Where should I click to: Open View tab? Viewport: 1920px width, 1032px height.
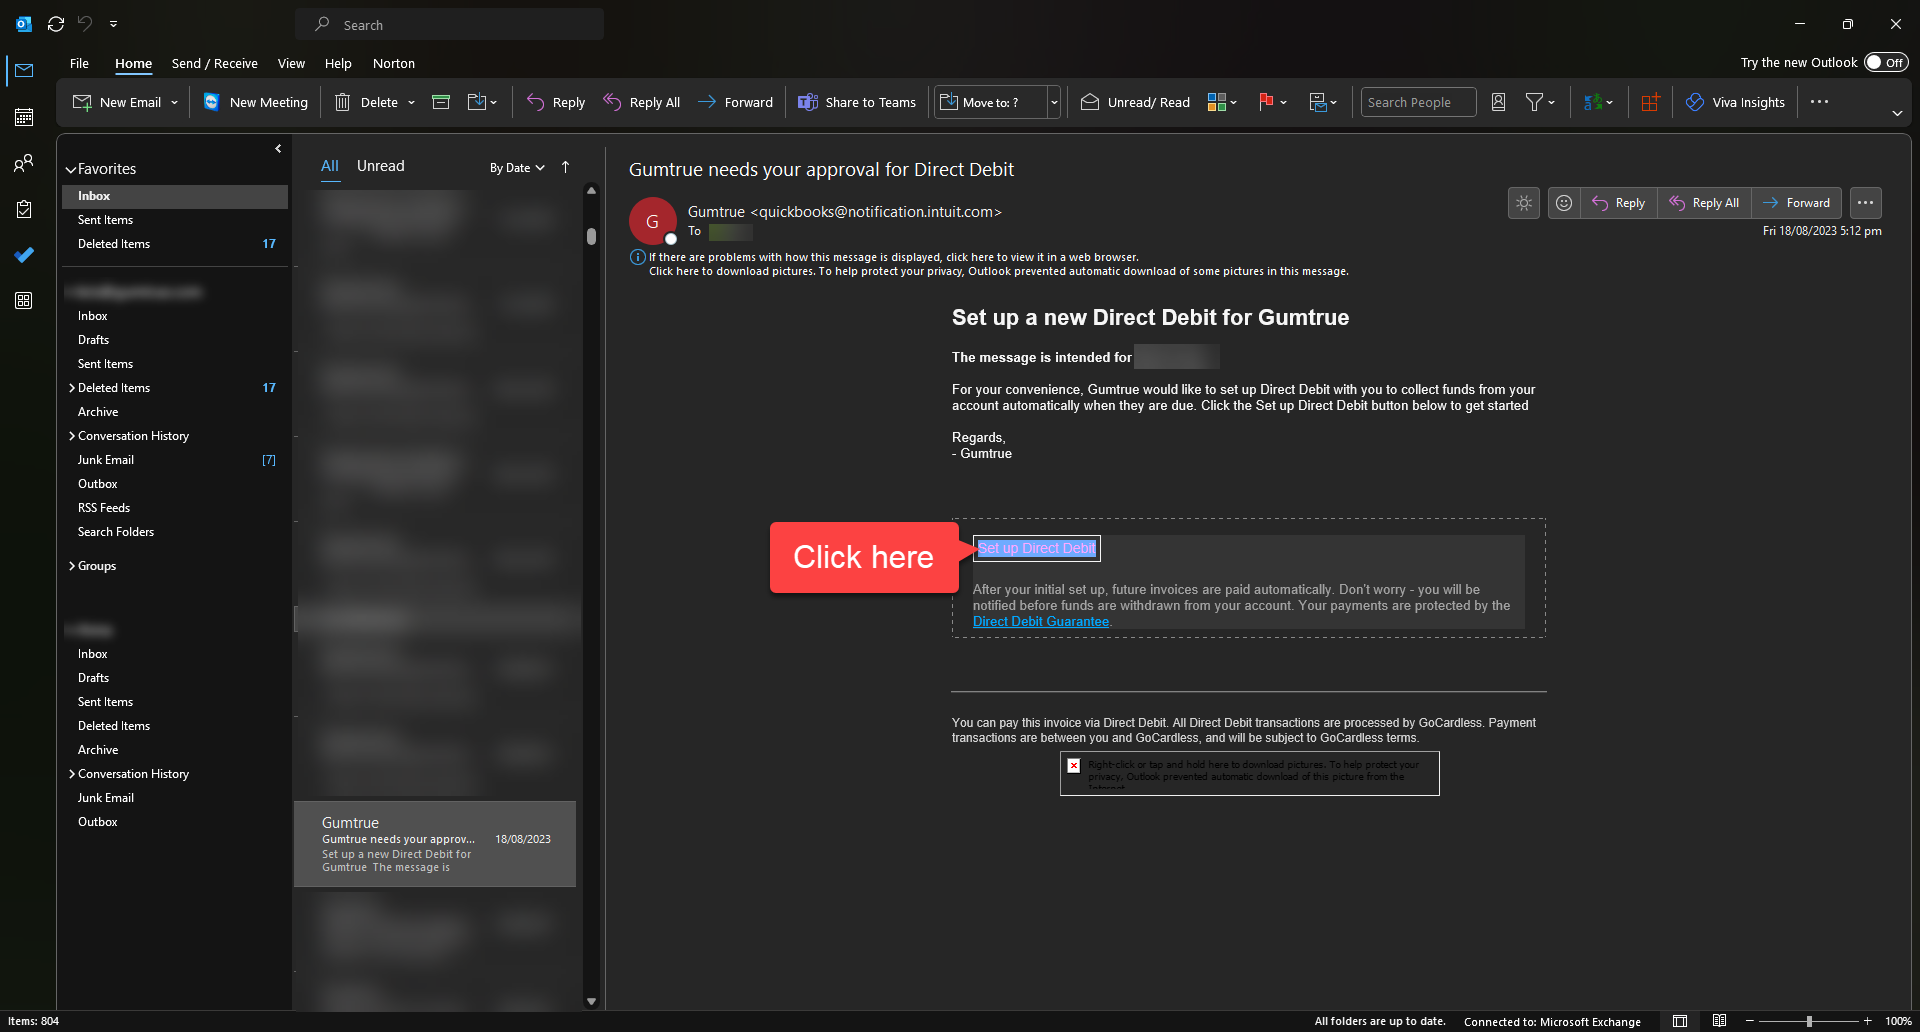point(291,63)
